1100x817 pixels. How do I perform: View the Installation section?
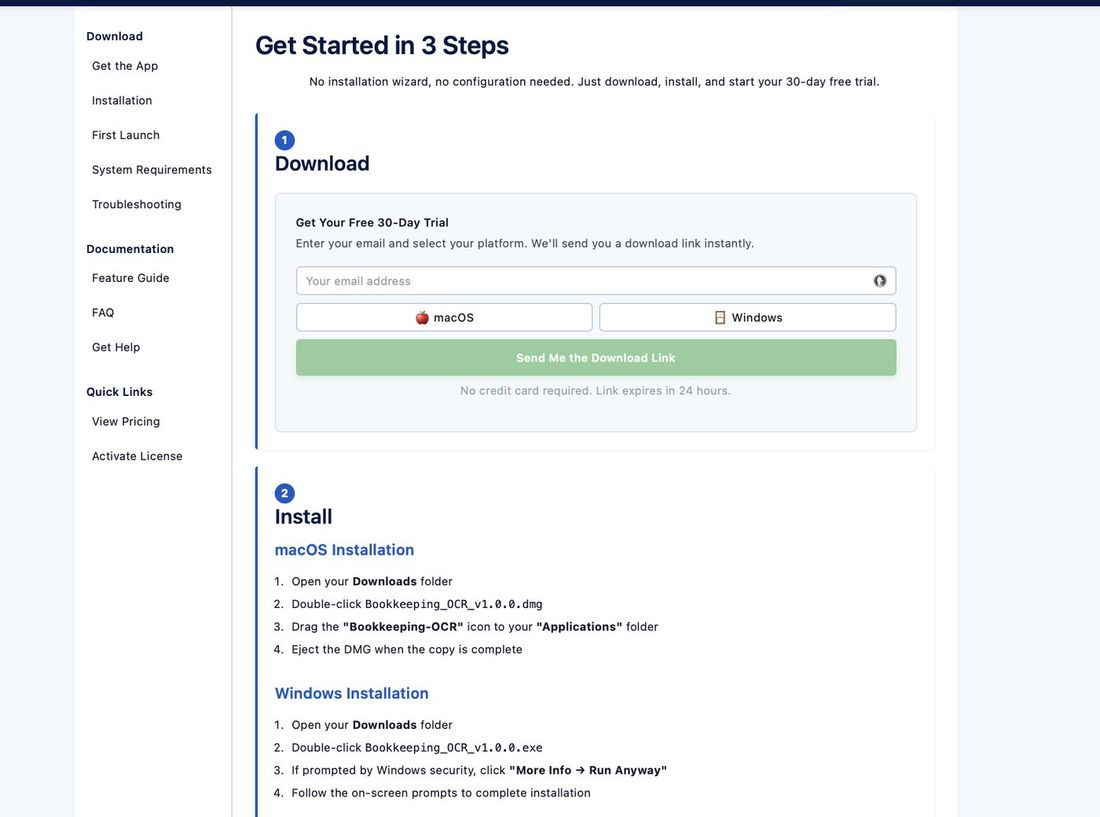pyautogui.click(x=122, y=99)
